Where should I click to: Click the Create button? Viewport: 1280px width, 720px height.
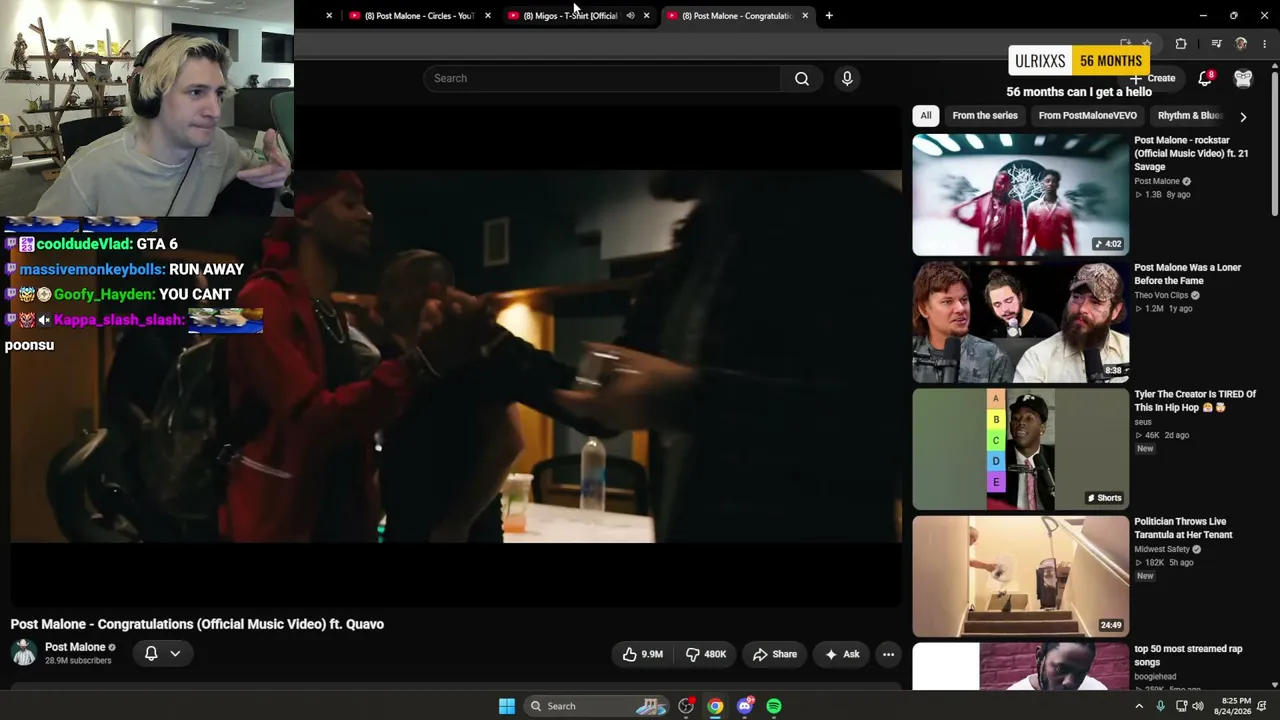pos(1153,78)
